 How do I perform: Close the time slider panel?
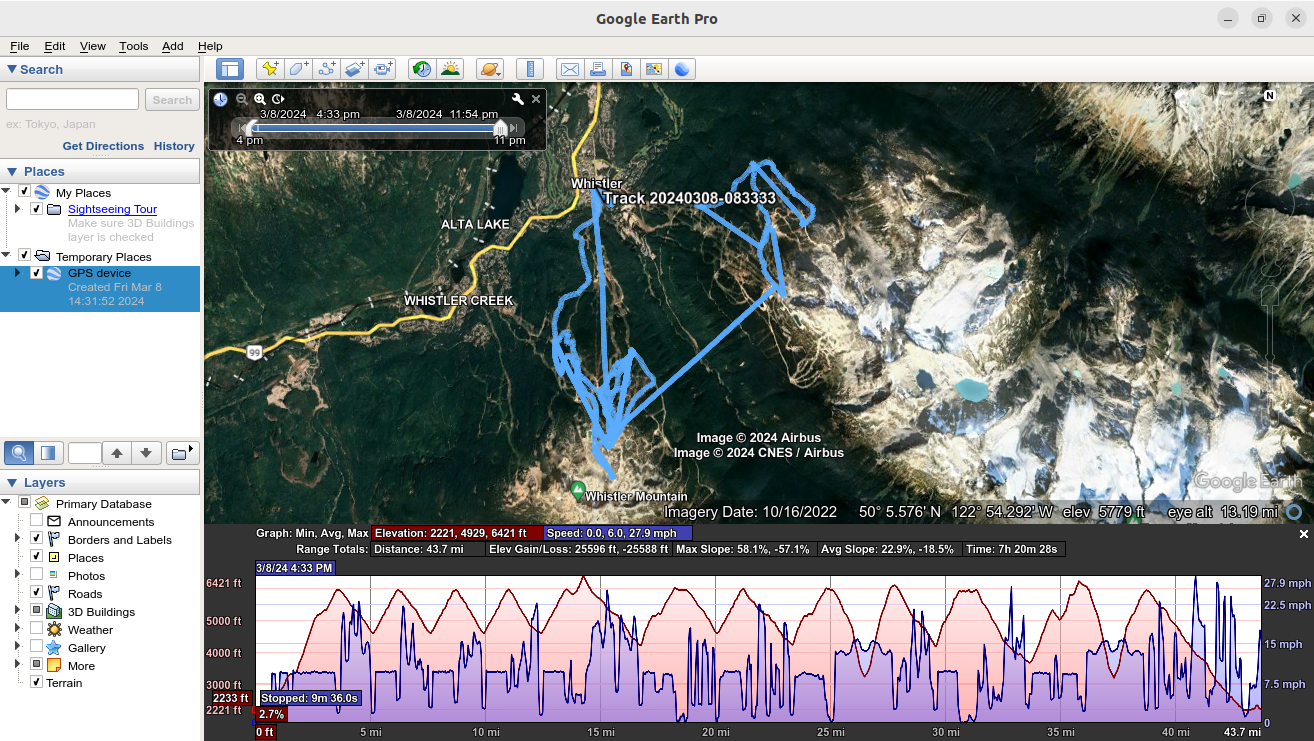[536, 99]
